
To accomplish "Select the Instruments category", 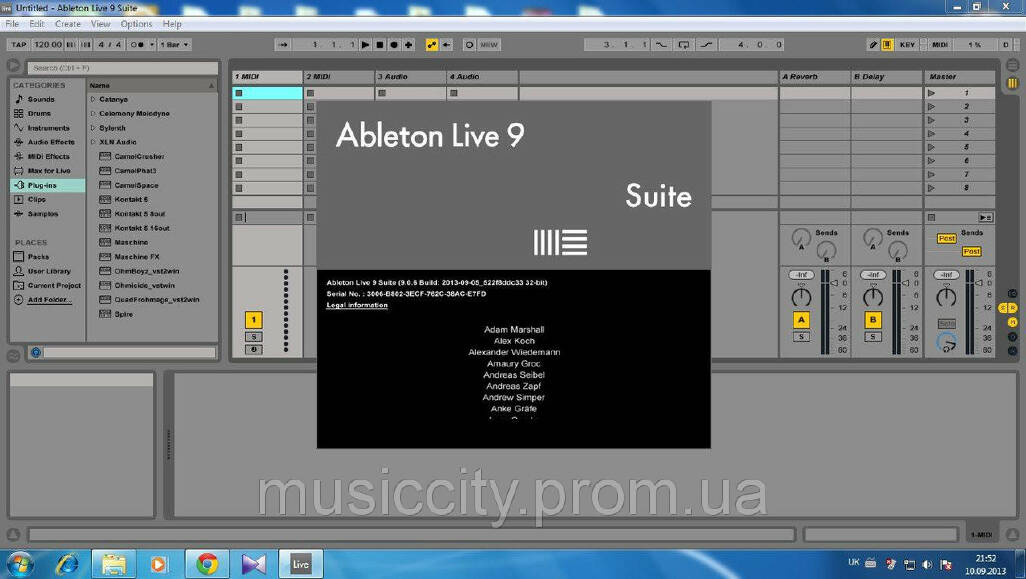I will click(47, 128).
